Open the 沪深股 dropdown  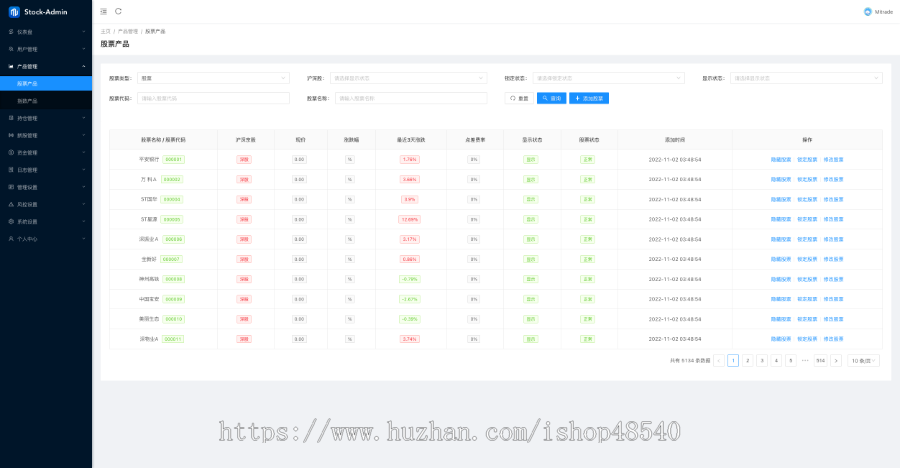click(409, 78)
